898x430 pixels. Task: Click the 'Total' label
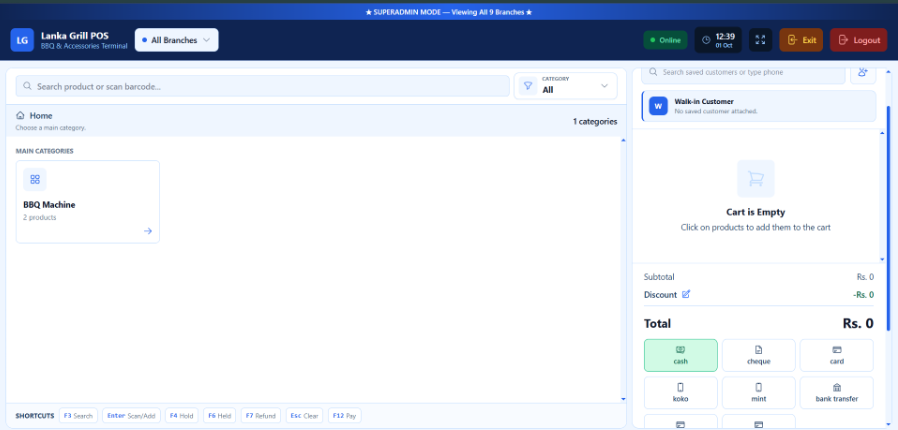coord(657,324)
